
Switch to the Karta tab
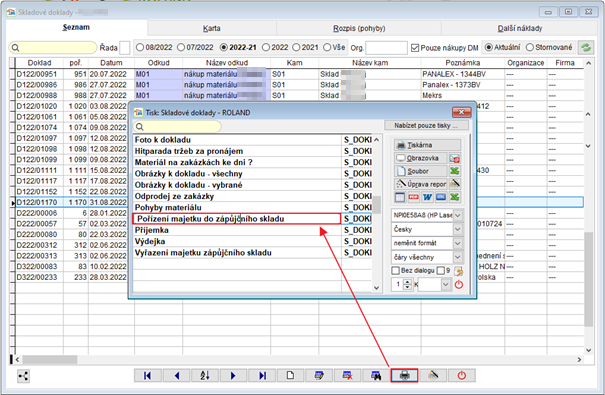212,28
